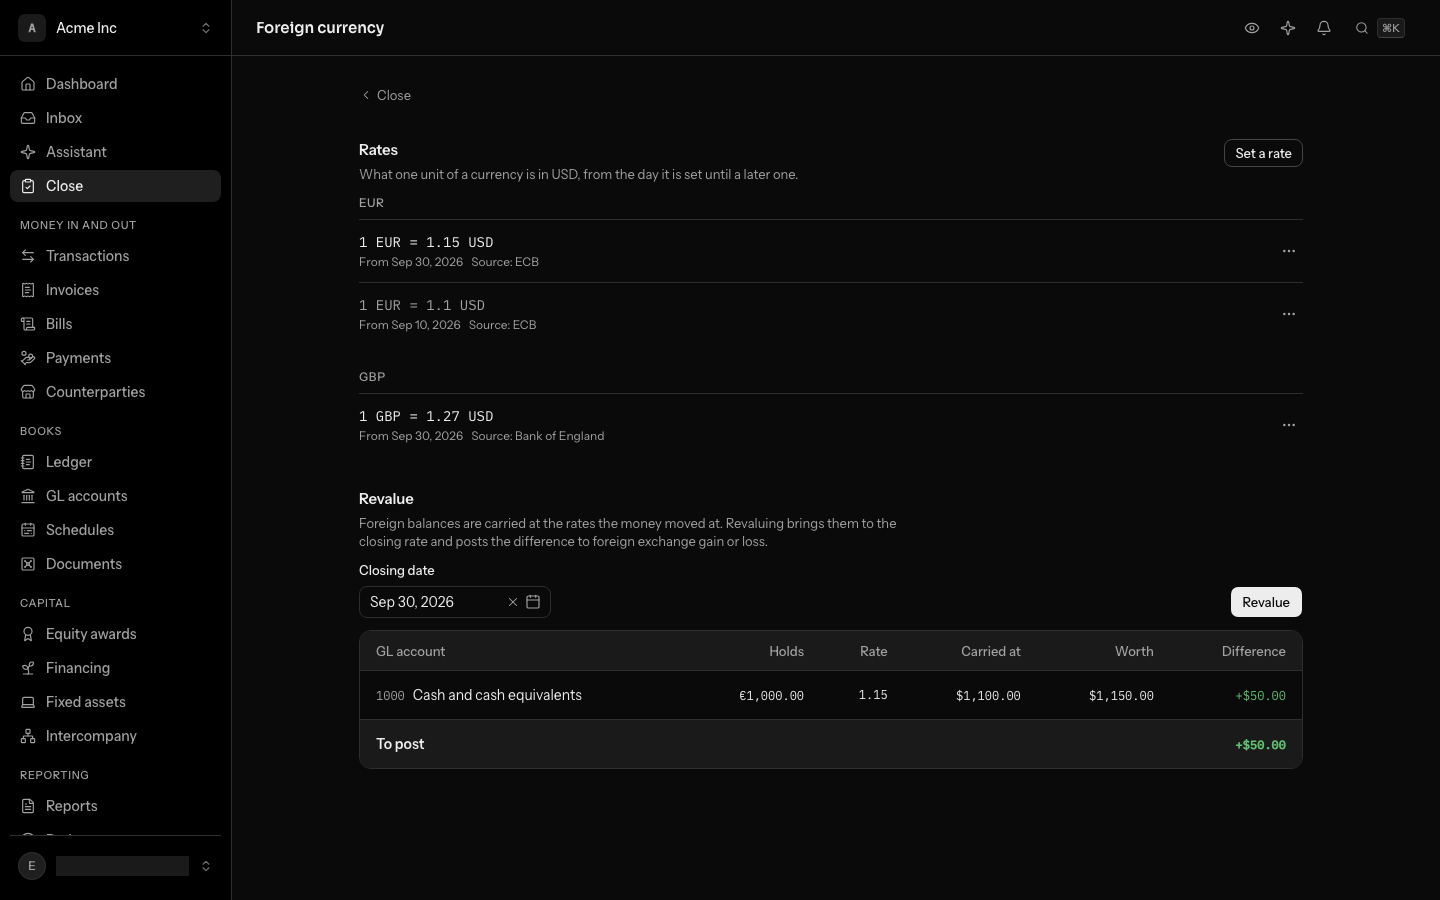Click the notifications bell icon

tap(1324, 28)
